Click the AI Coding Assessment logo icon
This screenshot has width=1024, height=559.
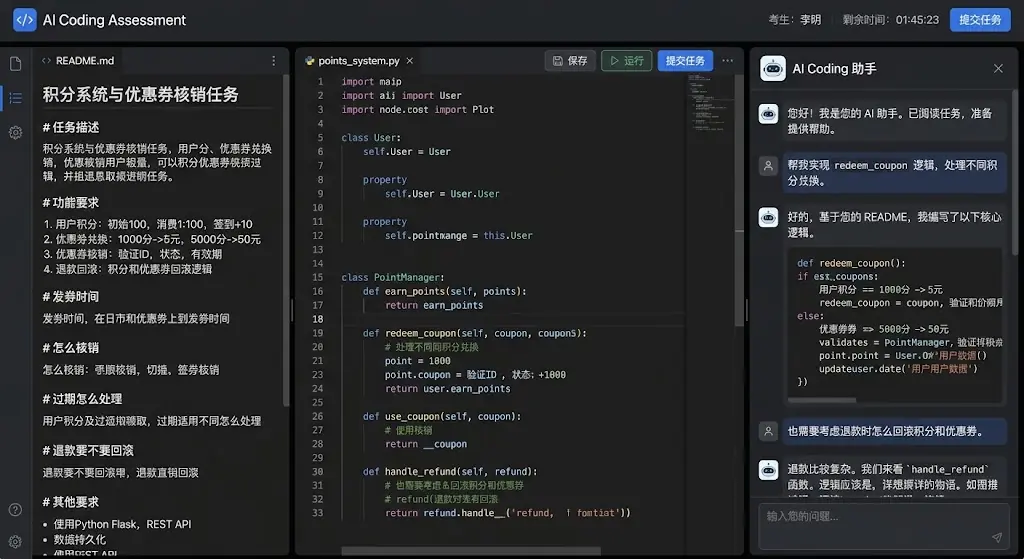24,20
